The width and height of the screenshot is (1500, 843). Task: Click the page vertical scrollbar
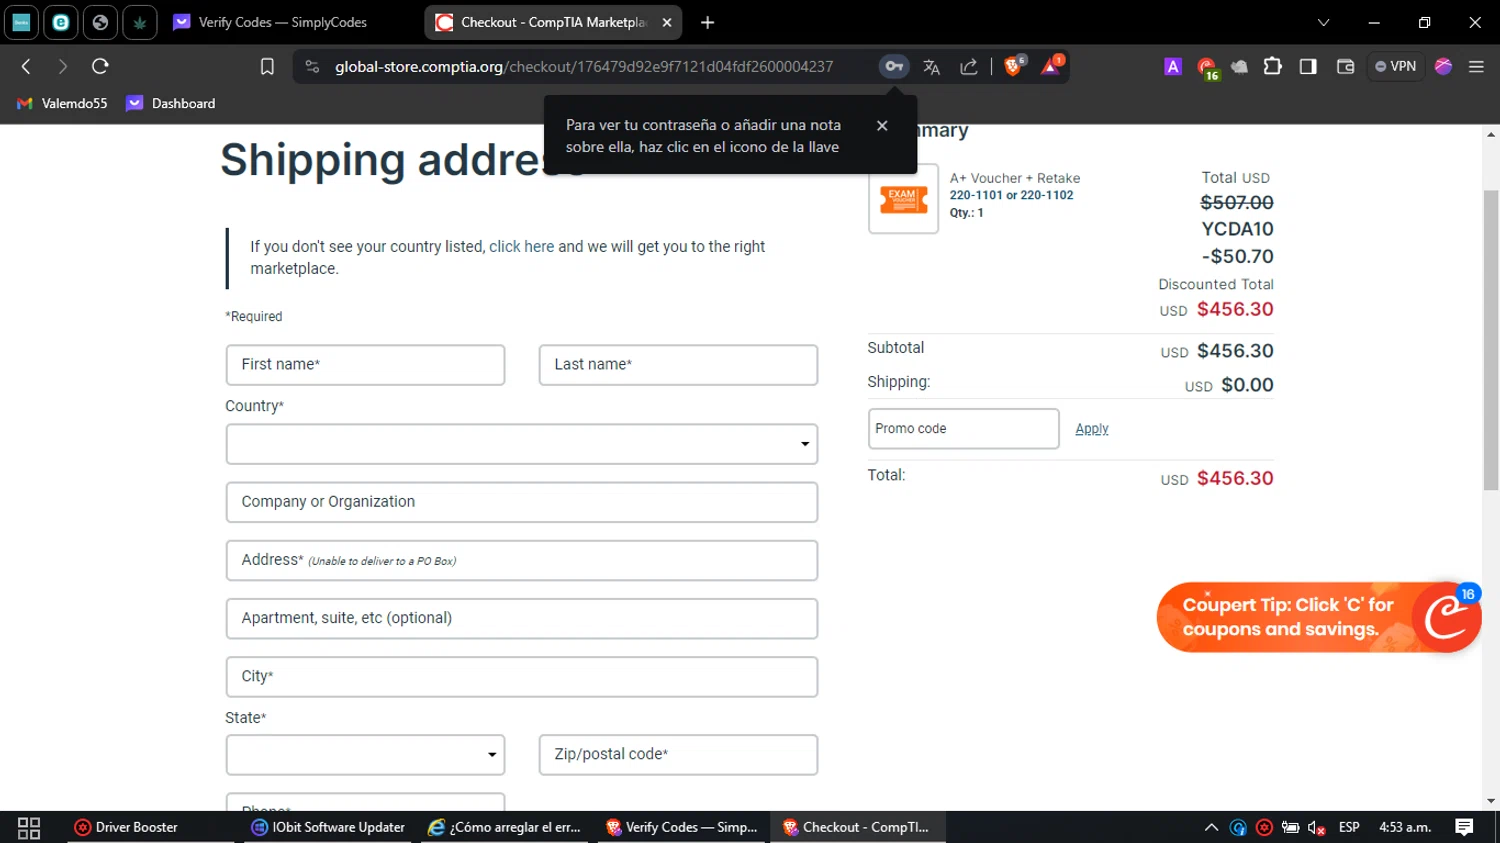click(x=1491, y=340)
